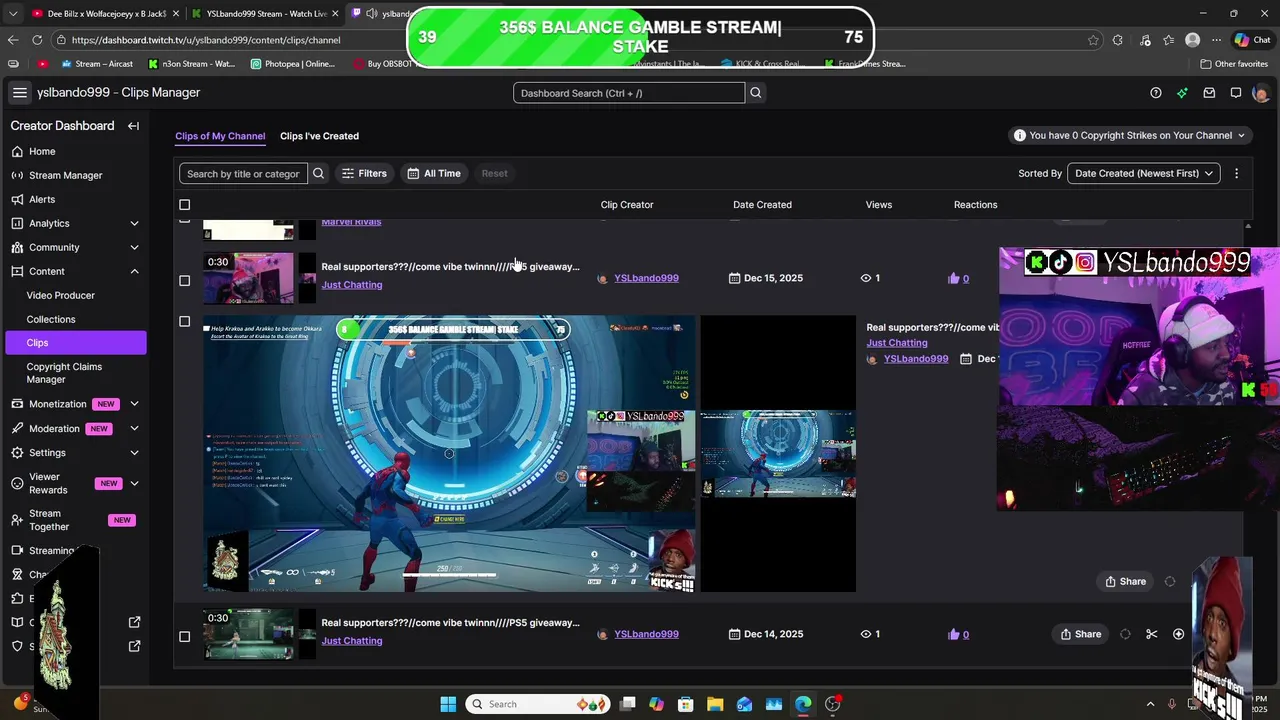Open the Help question mark icon
The width and height of the screenshot is (1280, 720).
click(x=1156, y=93)
